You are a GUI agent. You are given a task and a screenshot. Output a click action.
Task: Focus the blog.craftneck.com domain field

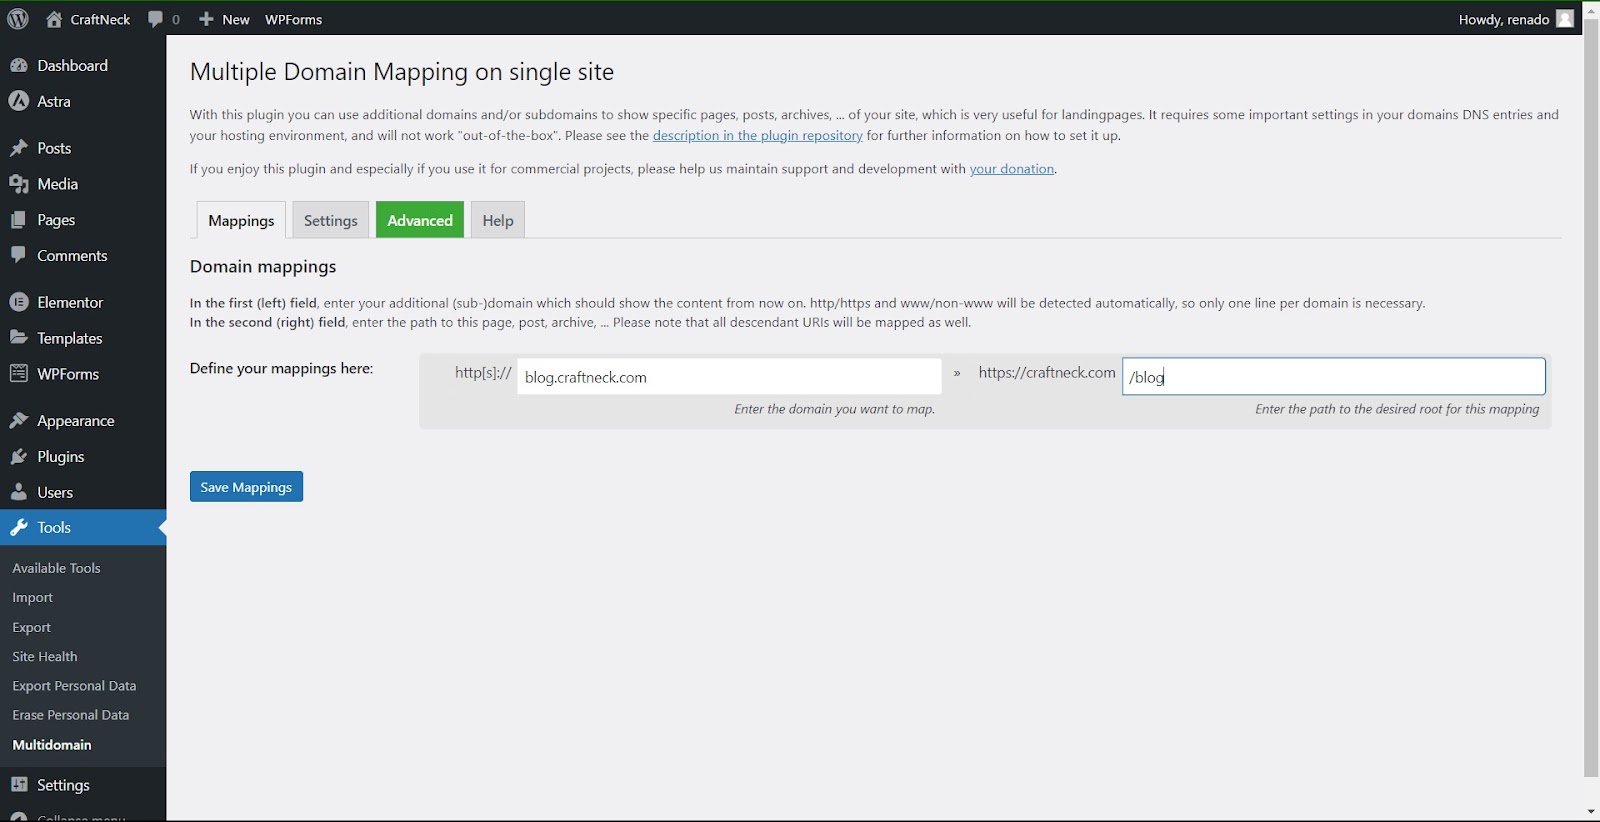pos(729,377)
